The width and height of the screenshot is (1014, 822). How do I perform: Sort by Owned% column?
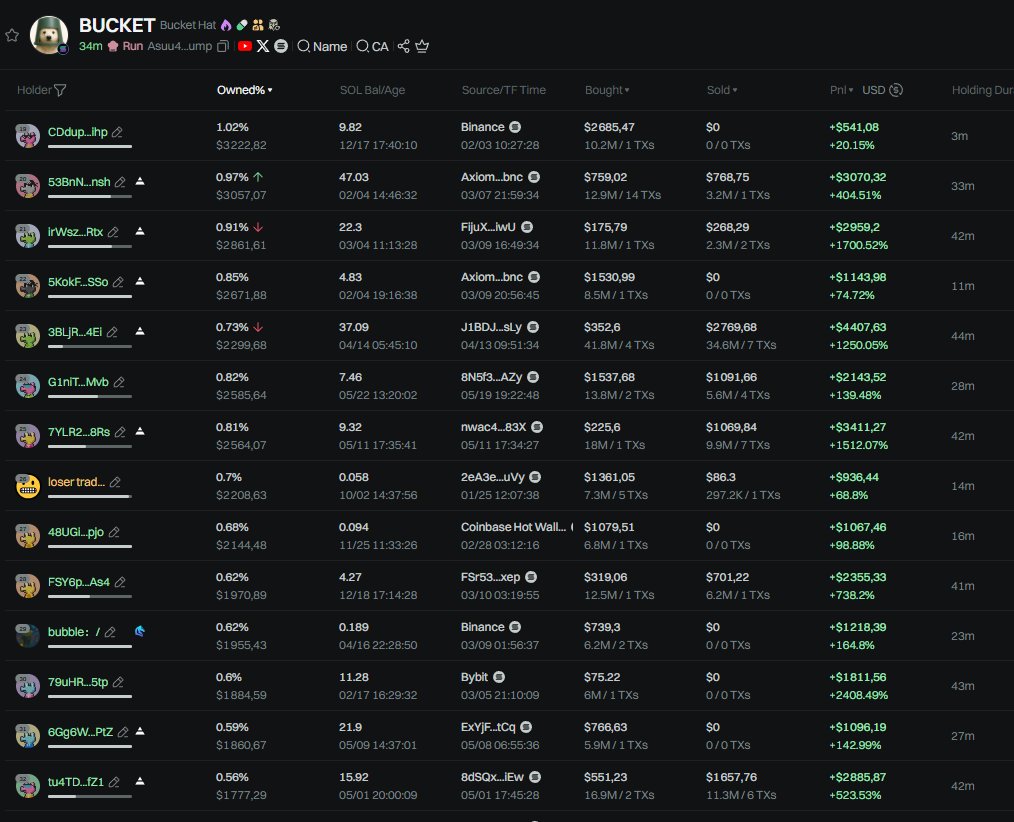pos(244,90)
